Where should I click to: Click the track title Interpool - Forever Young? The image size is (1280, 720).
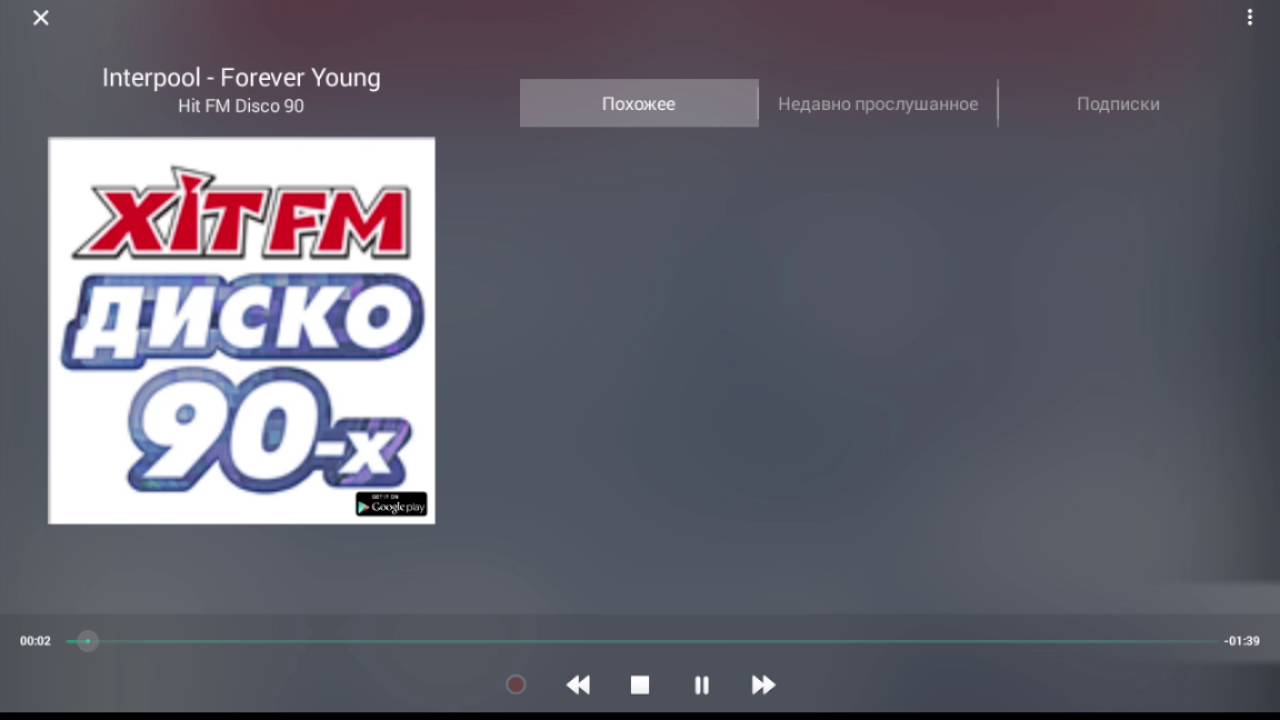[x=241, y=77]
